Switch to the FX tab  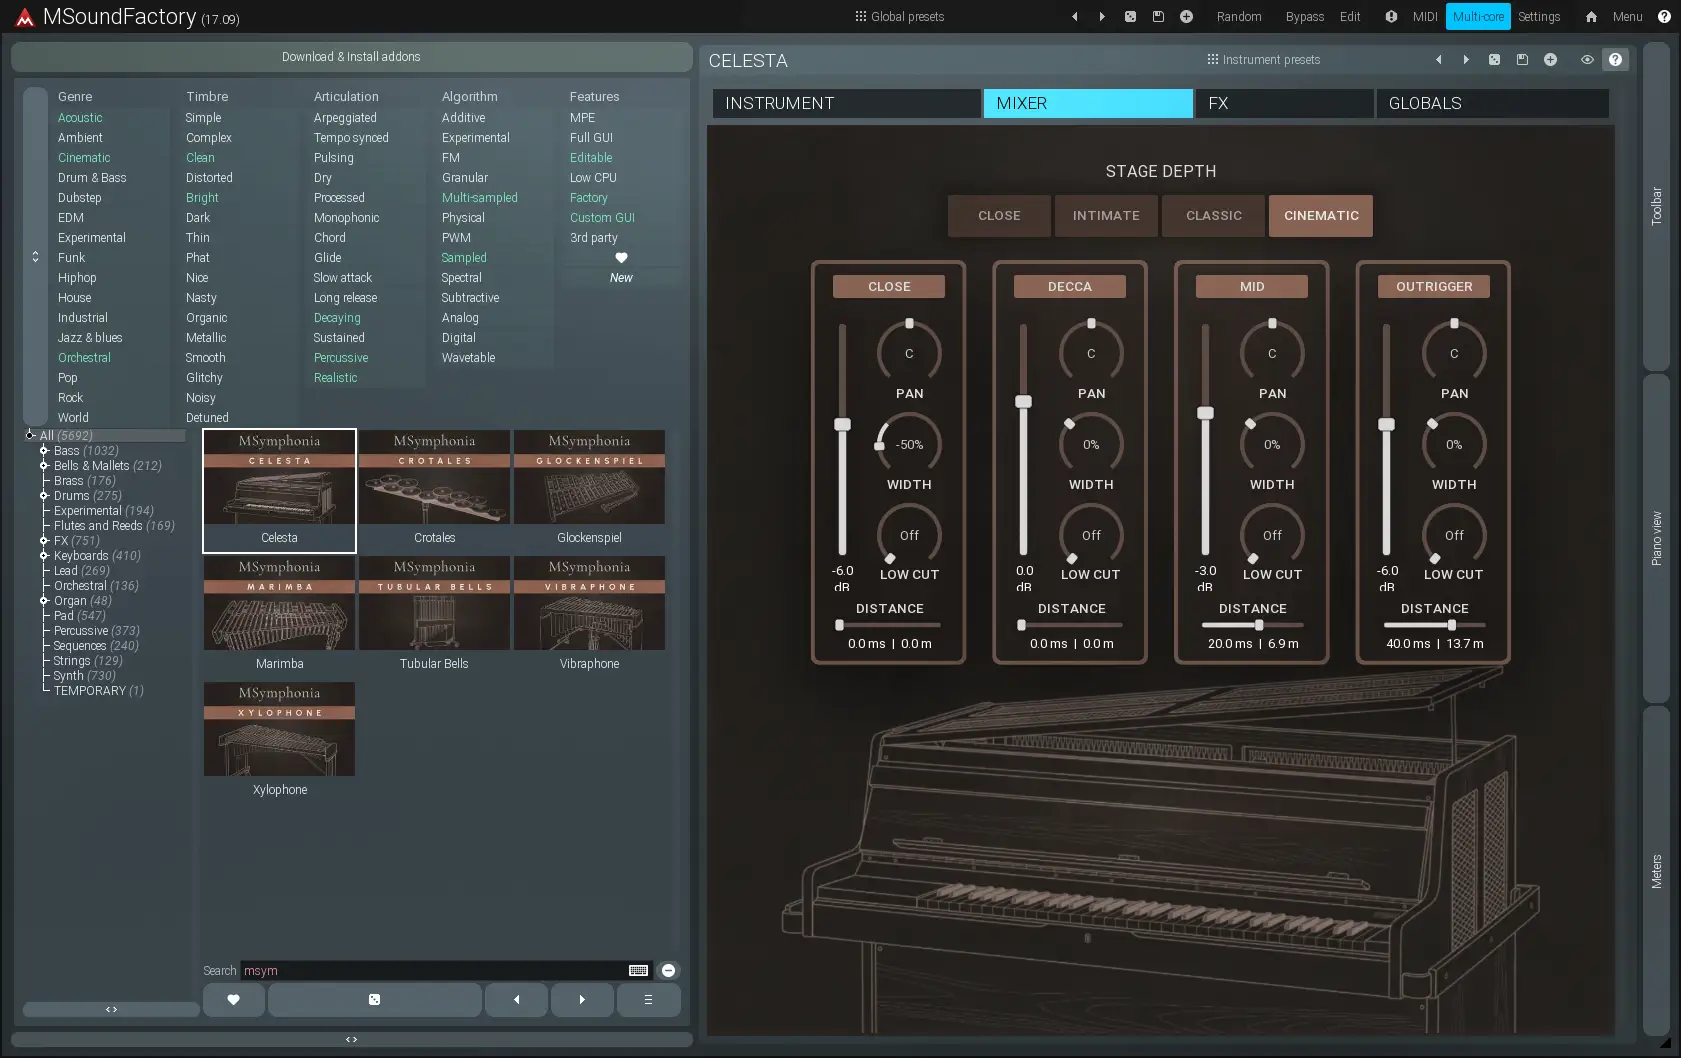click(1284, 103)
